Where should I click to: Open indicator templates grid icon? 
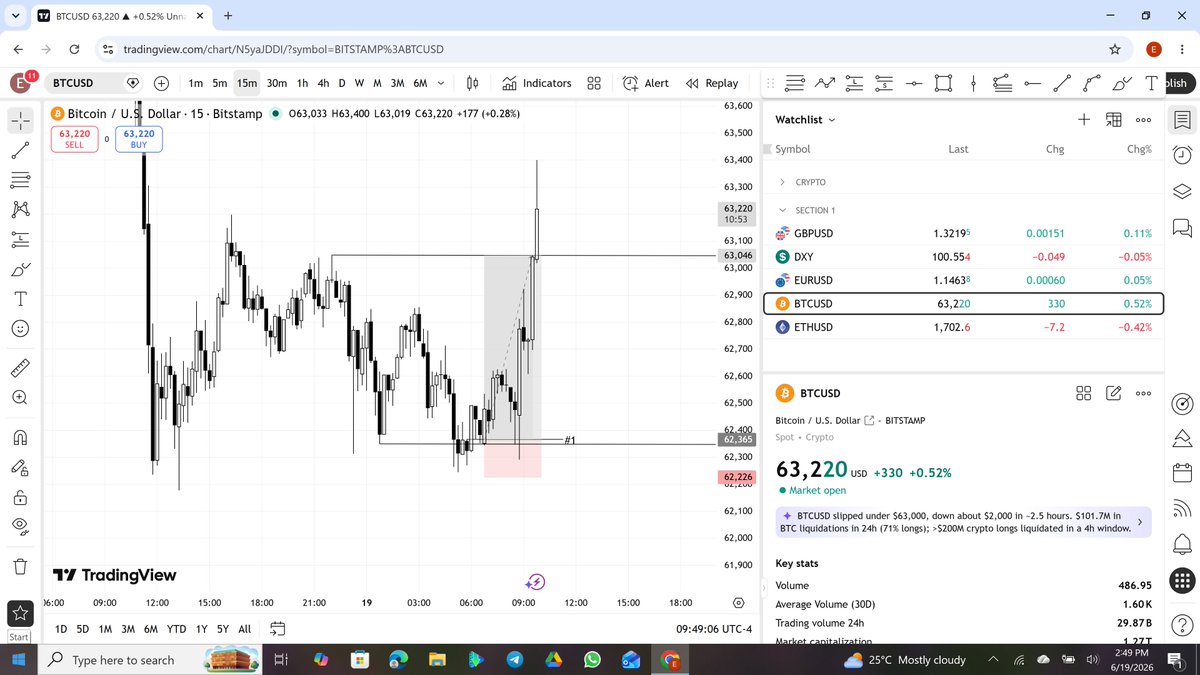pos(594,83)
